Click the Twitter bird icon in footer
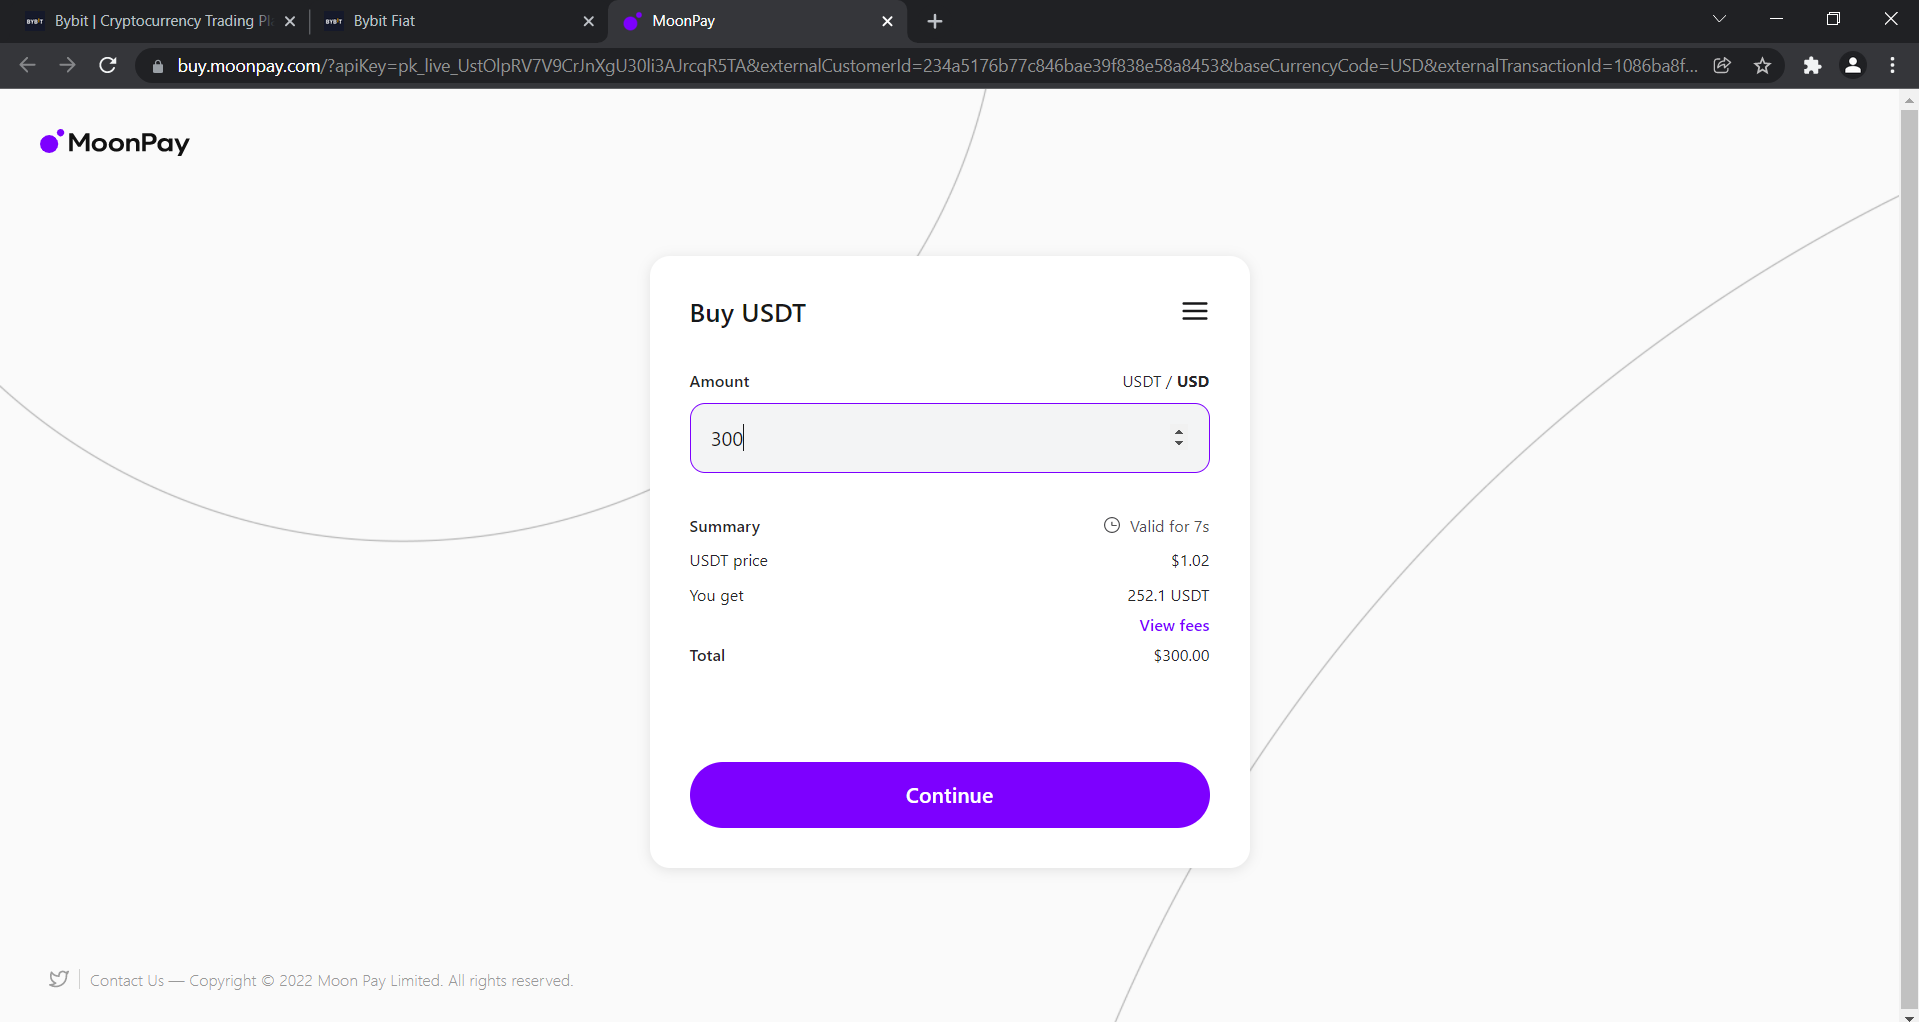The height and width of the screenshot is (1022, 1919). pos(59,979)
